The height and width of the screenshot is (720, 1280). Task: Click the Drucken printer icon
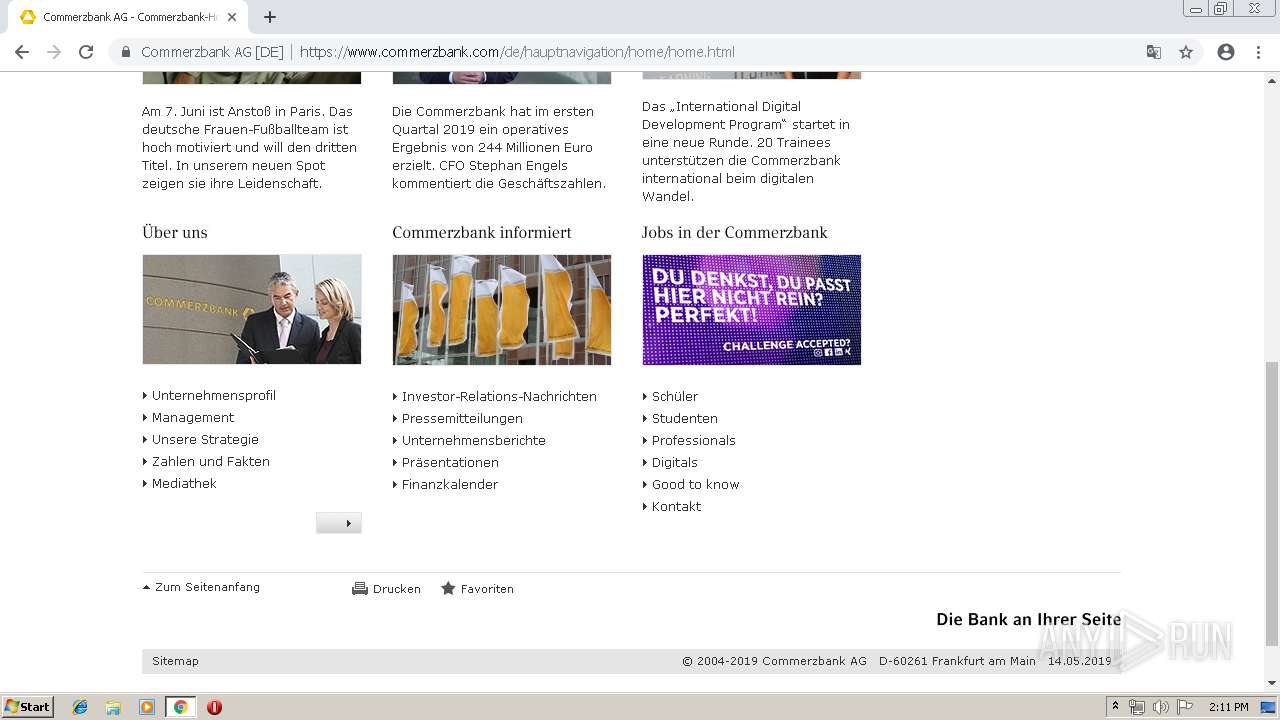(x=360, y=589)
